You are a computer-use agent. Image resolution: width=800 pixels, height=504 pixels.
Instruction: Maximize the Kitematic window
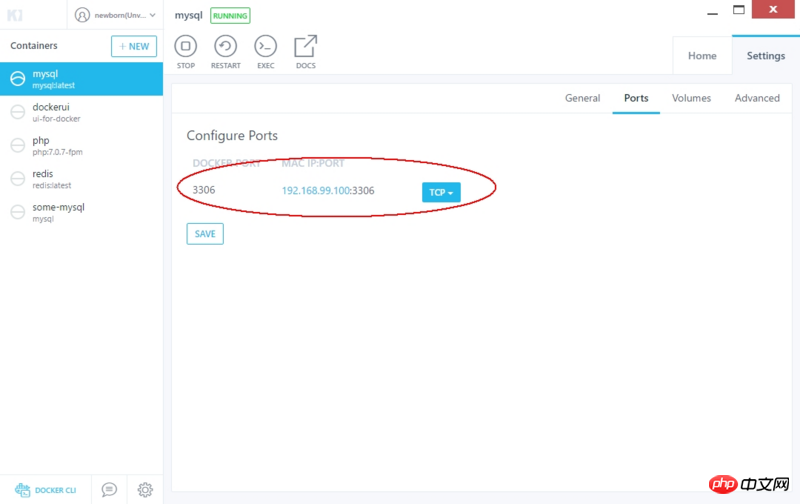(x=738, y=10)
